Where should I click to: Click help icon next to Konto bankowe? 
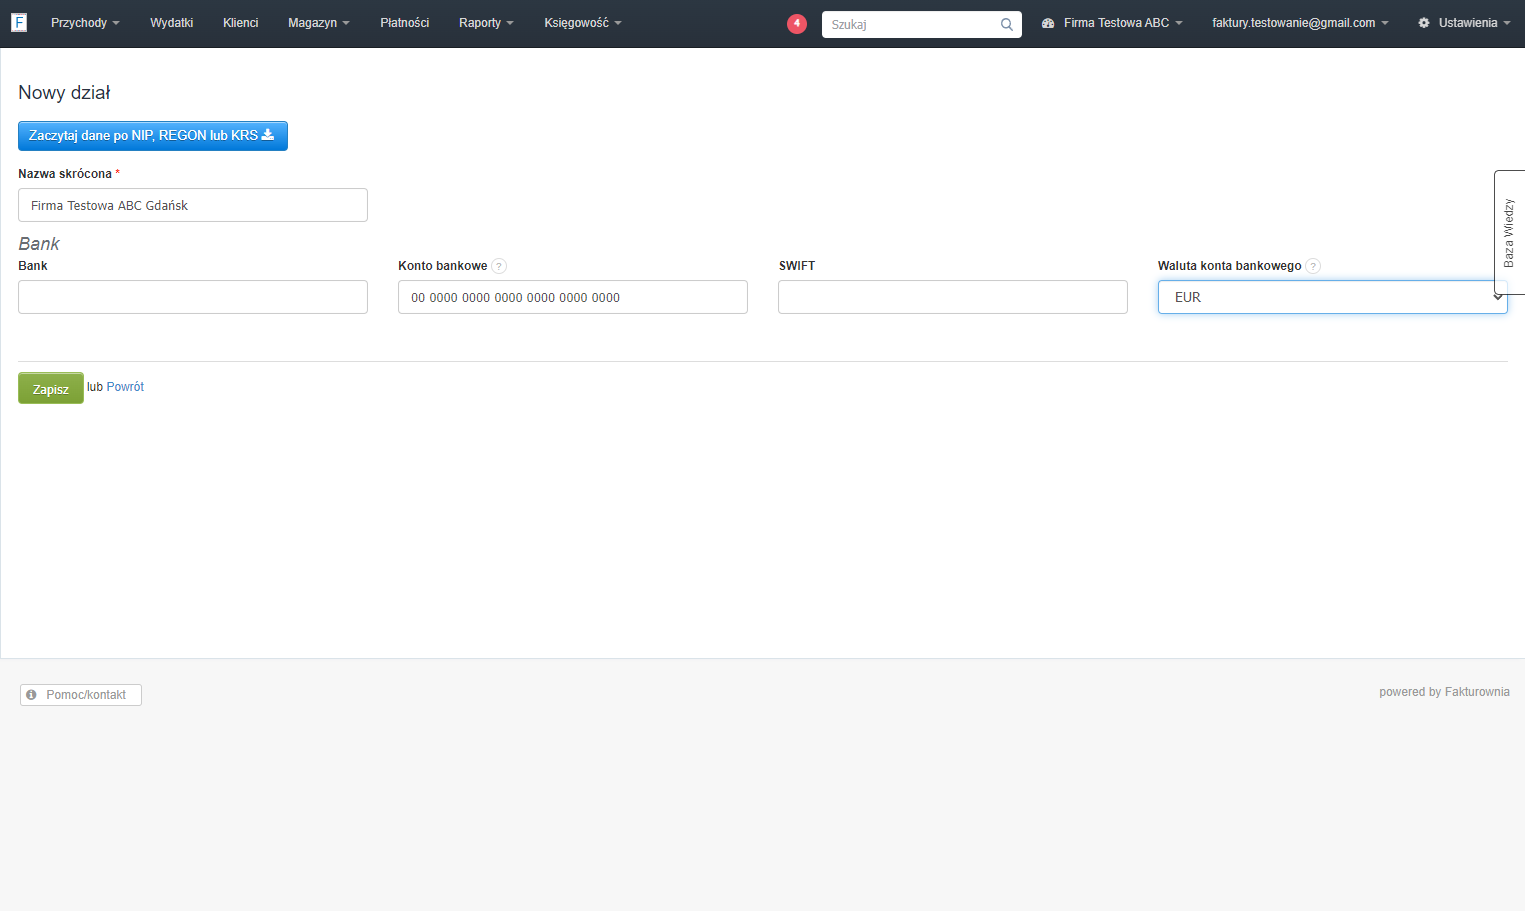(499, 266)
